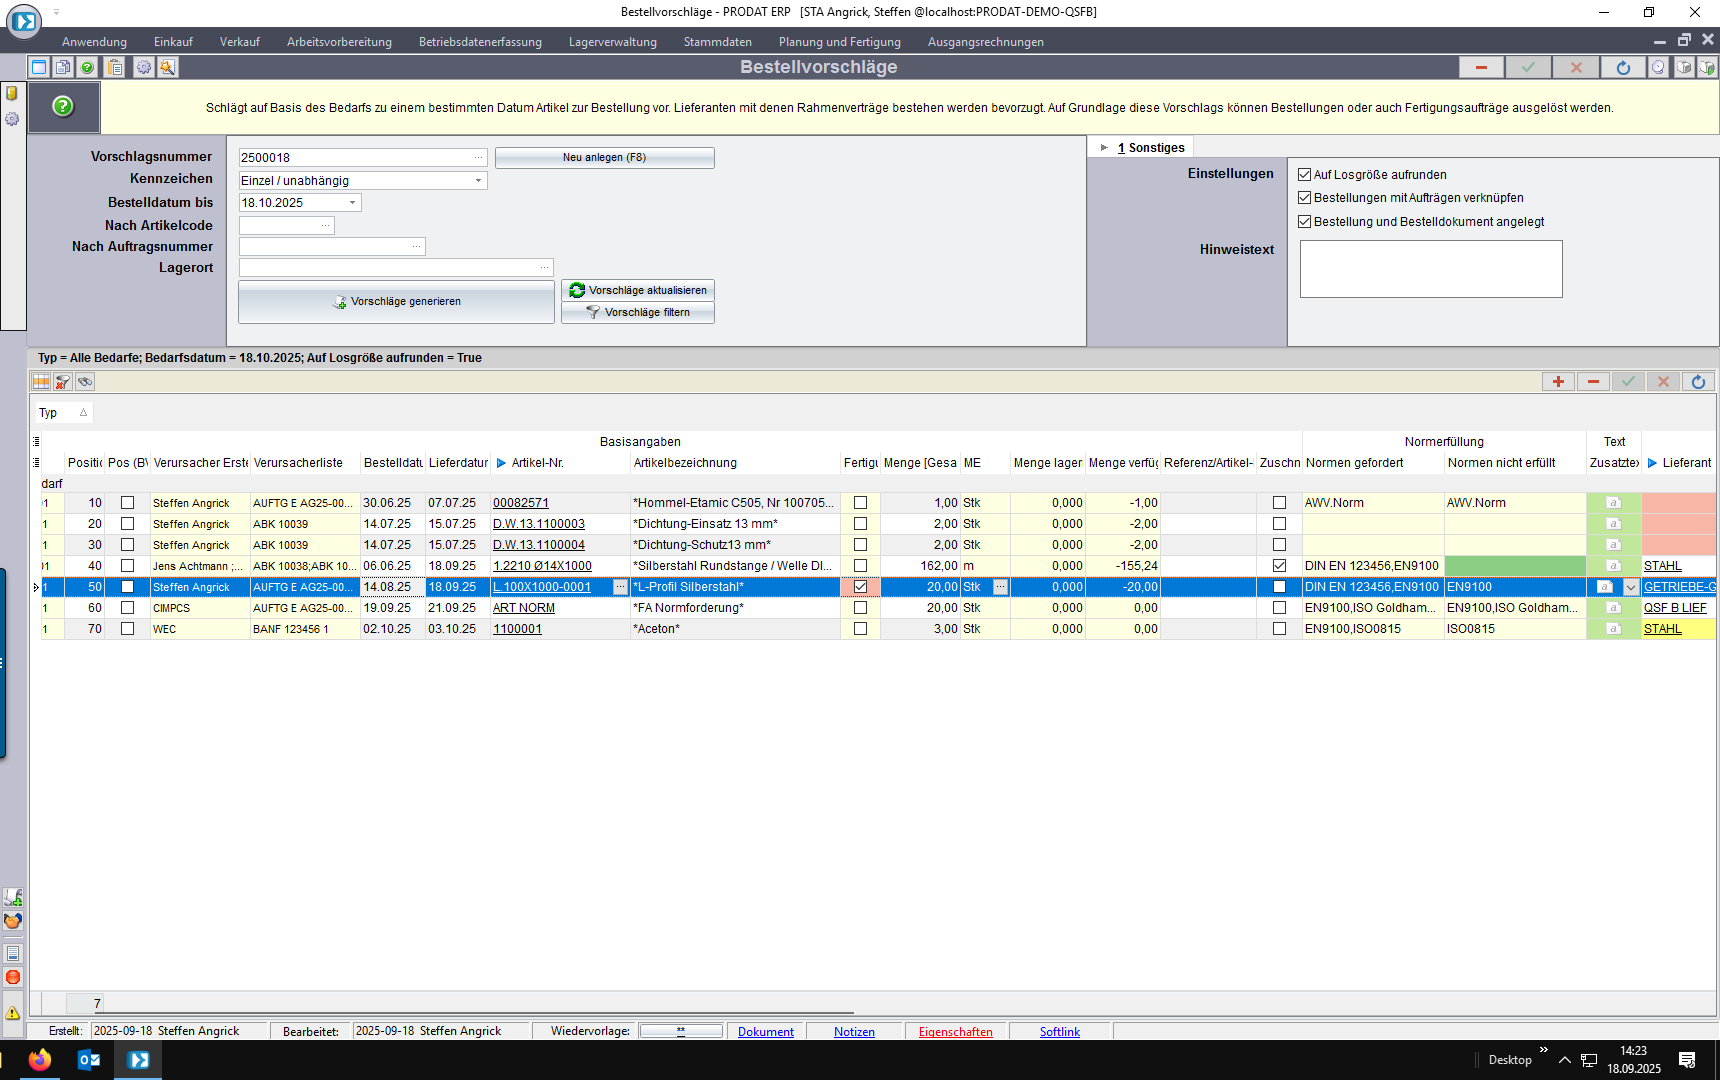This screenshot has height=1080, width=1720.
Task: Open the Eigenschaften link
Action: 955,1032
